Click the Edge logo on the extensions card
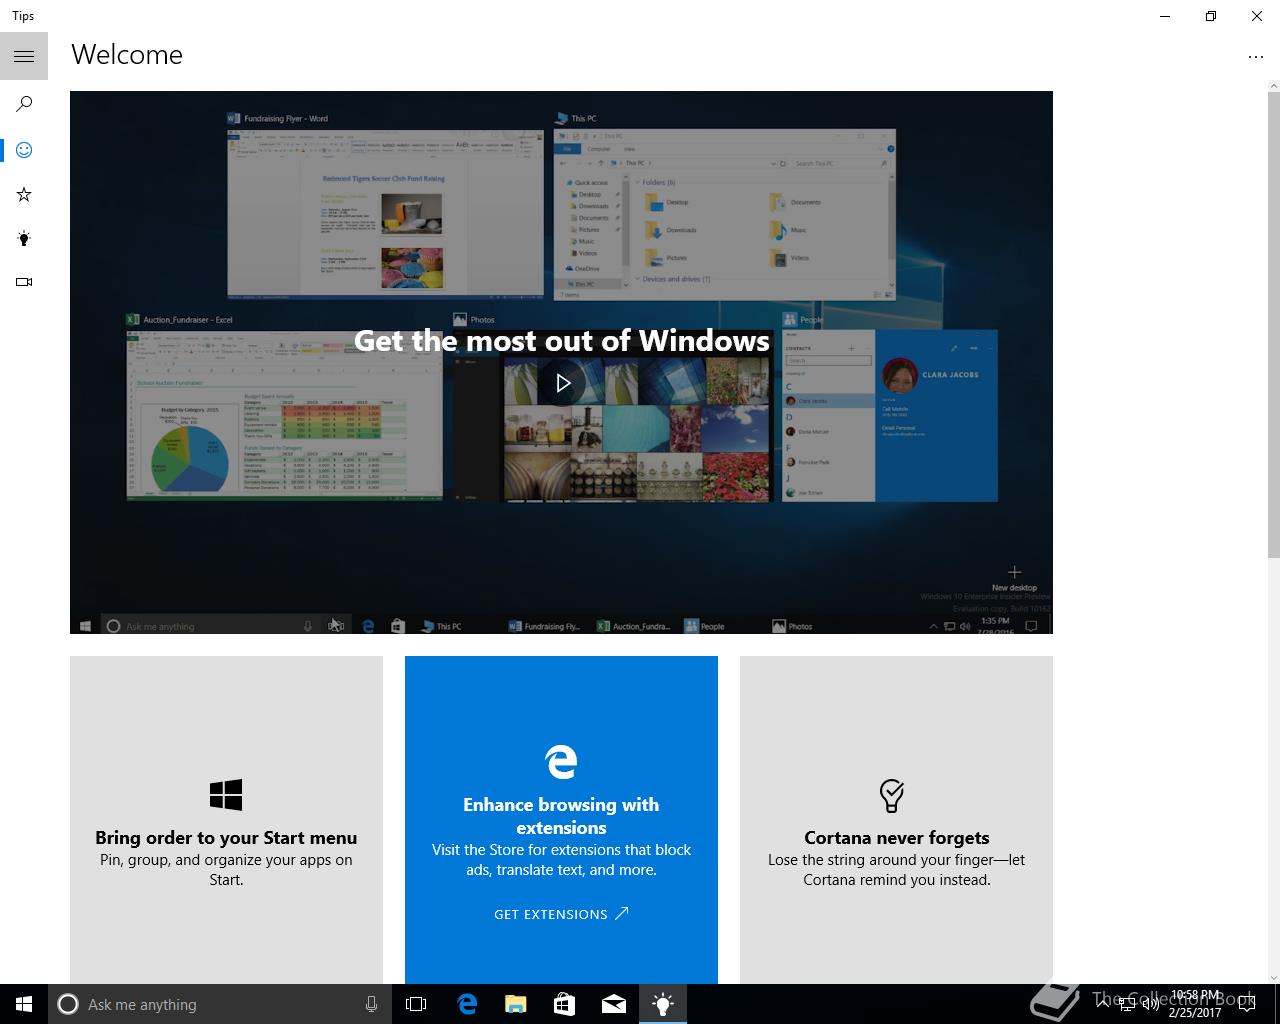This screenshot has width=1280, height=1024. 561,761
